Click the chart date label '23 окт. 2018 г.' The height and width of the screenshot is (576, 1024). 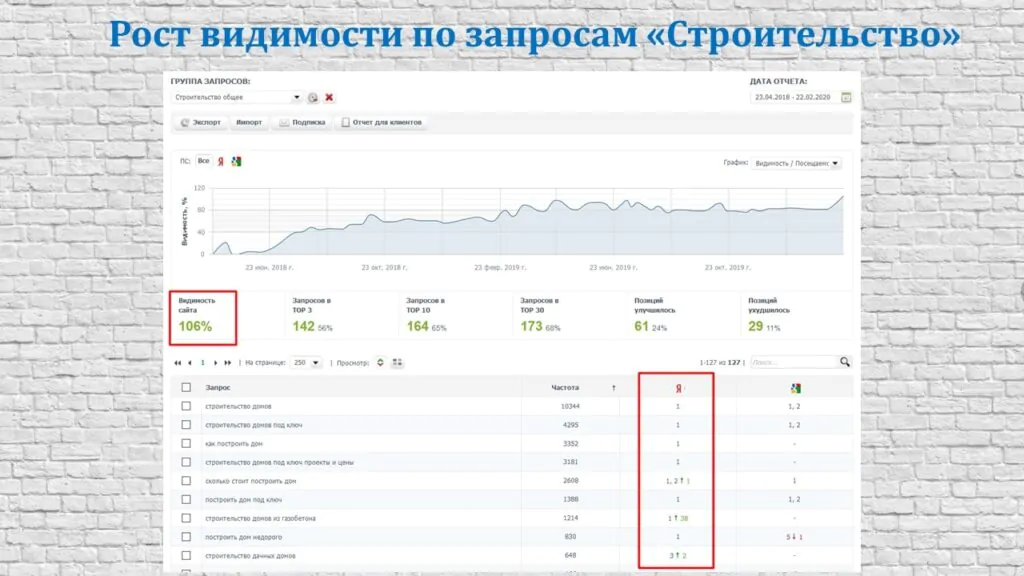384,267
